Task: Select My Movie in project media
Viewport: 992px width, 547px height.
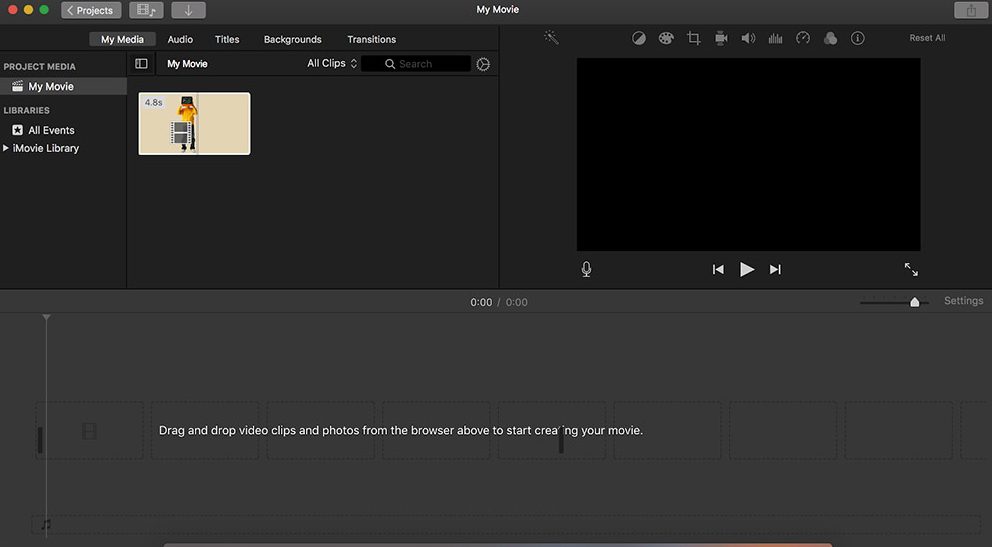Action: pos(63,87)
